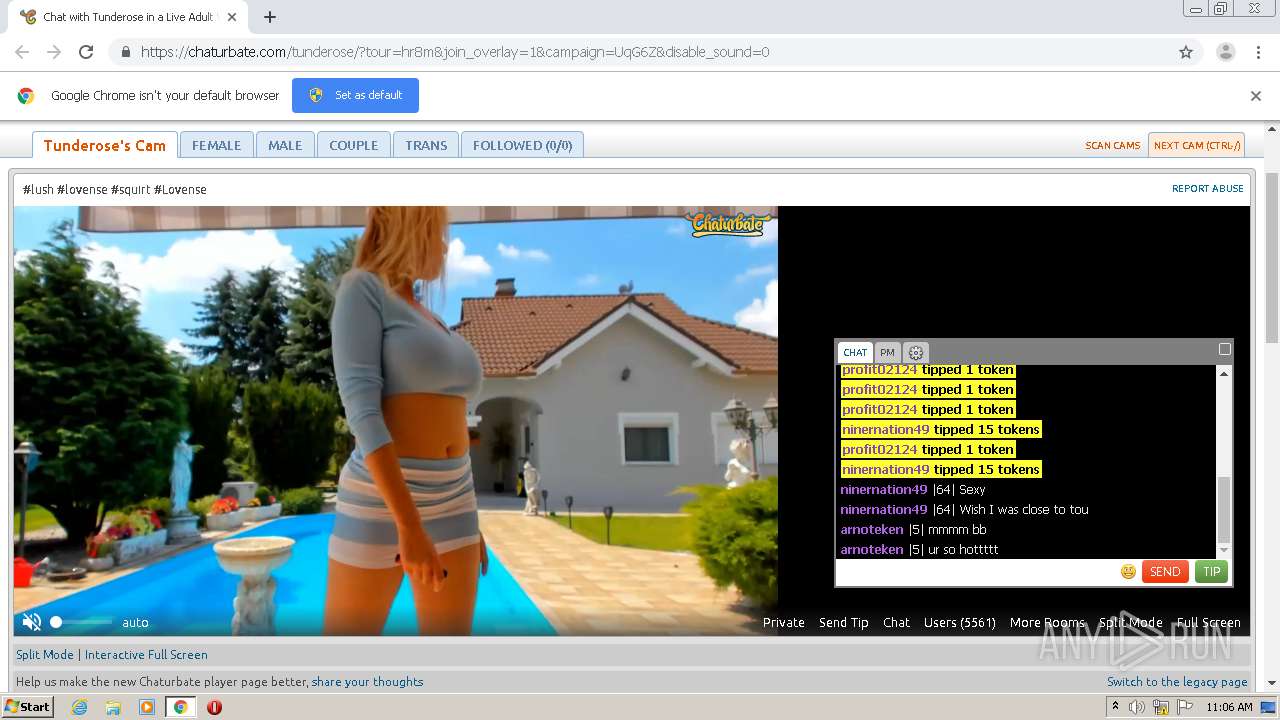Select the CHAT tab in chat panel
1280x720 pixels.
pos(855,352)
